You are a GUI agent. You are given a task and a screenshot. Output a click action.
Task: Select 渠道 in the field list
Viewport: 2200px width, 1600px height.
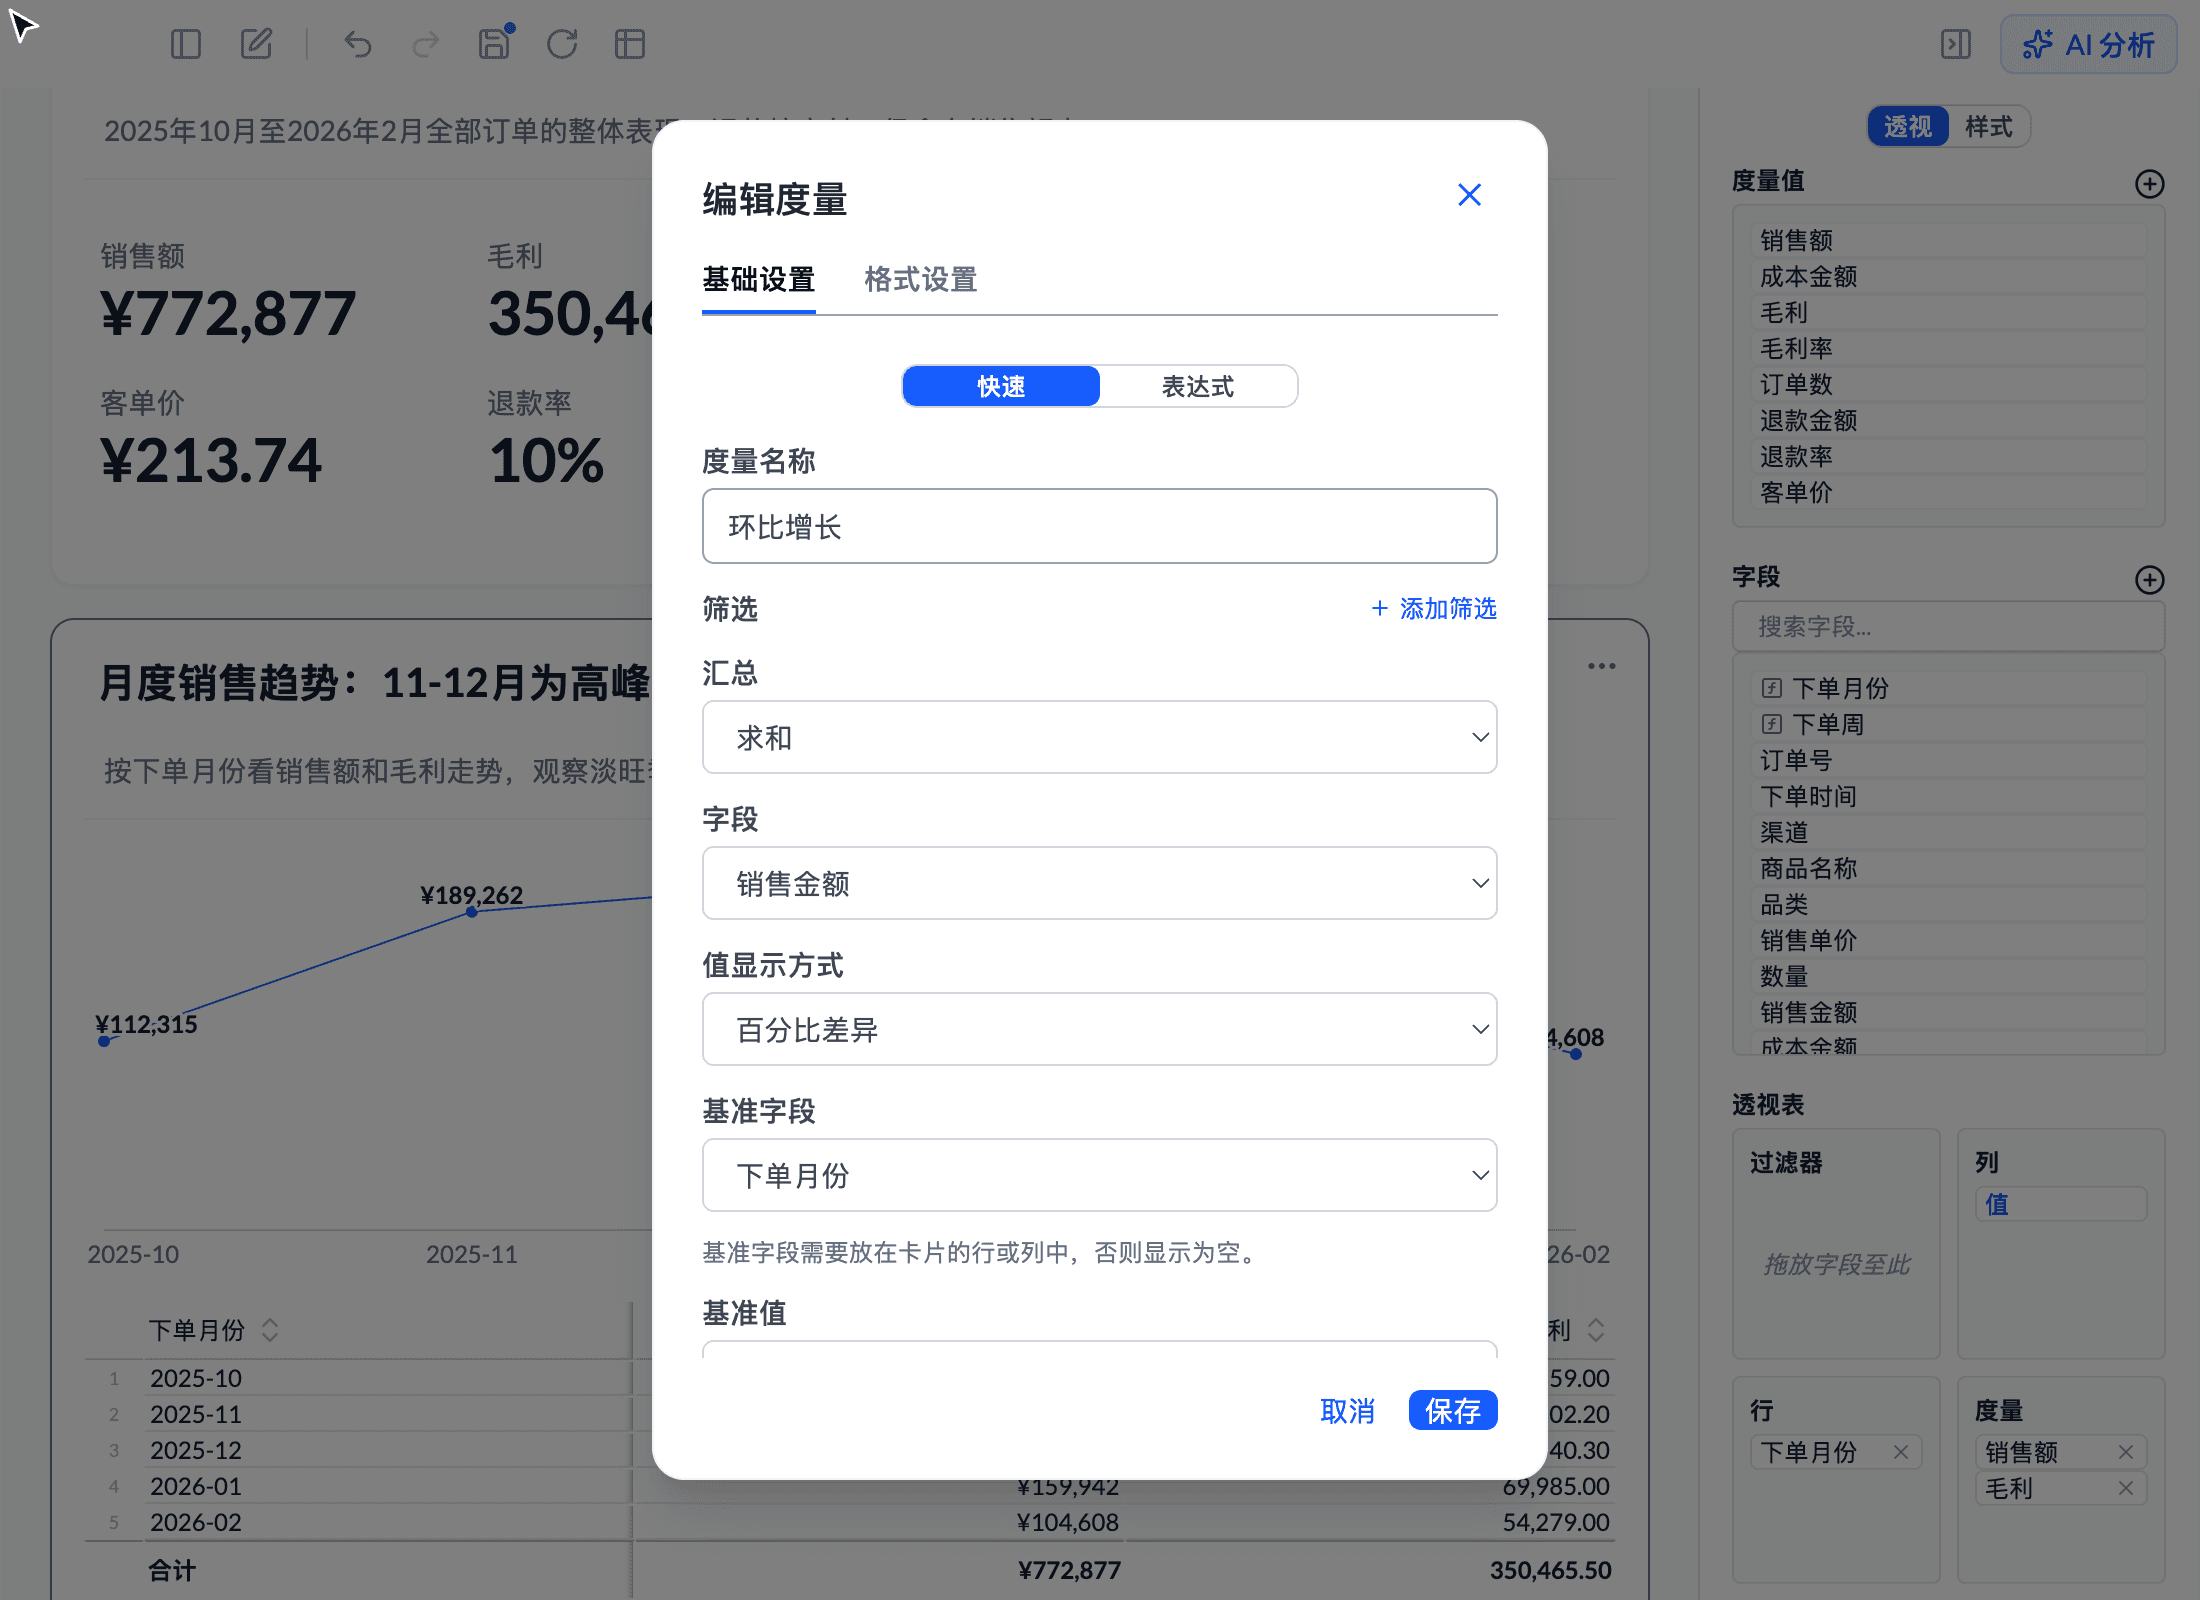pos(1948,833)
